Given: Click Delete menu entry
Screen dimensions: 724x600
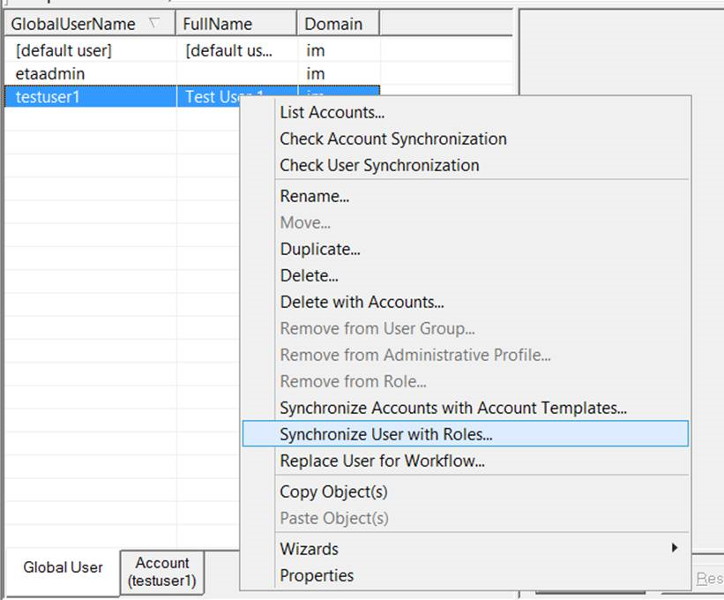Looking at the screenshot, I should pyautogui.click(x=309, y=275).
